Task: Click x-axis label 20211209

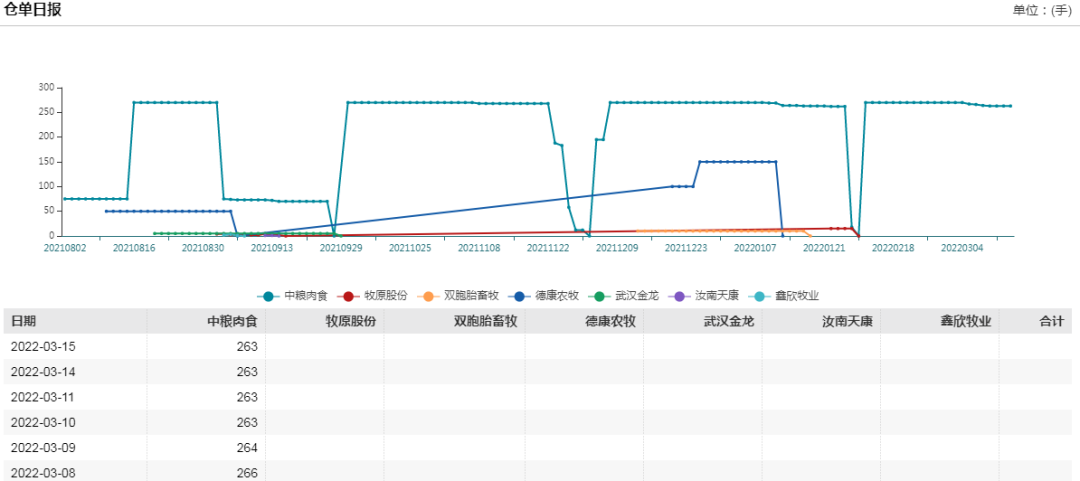Action: (617, 247)
